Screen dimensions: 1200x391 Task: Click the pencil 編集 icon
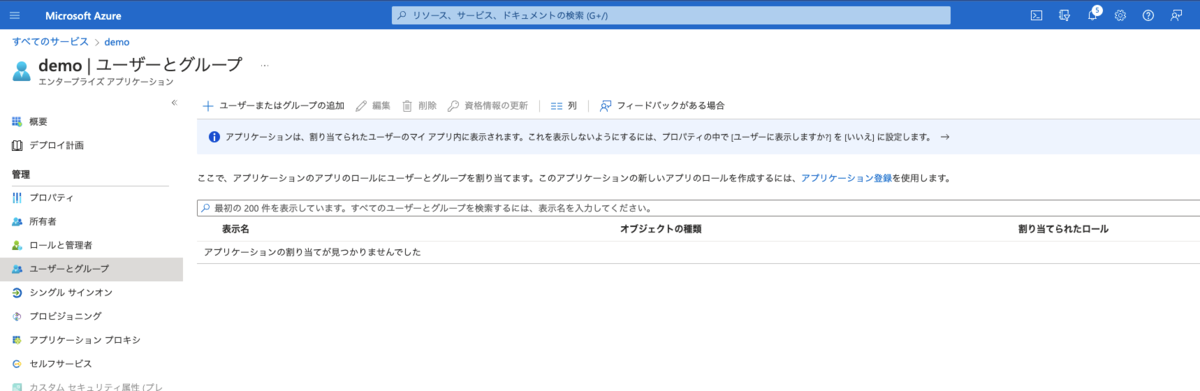coord(361,105)
